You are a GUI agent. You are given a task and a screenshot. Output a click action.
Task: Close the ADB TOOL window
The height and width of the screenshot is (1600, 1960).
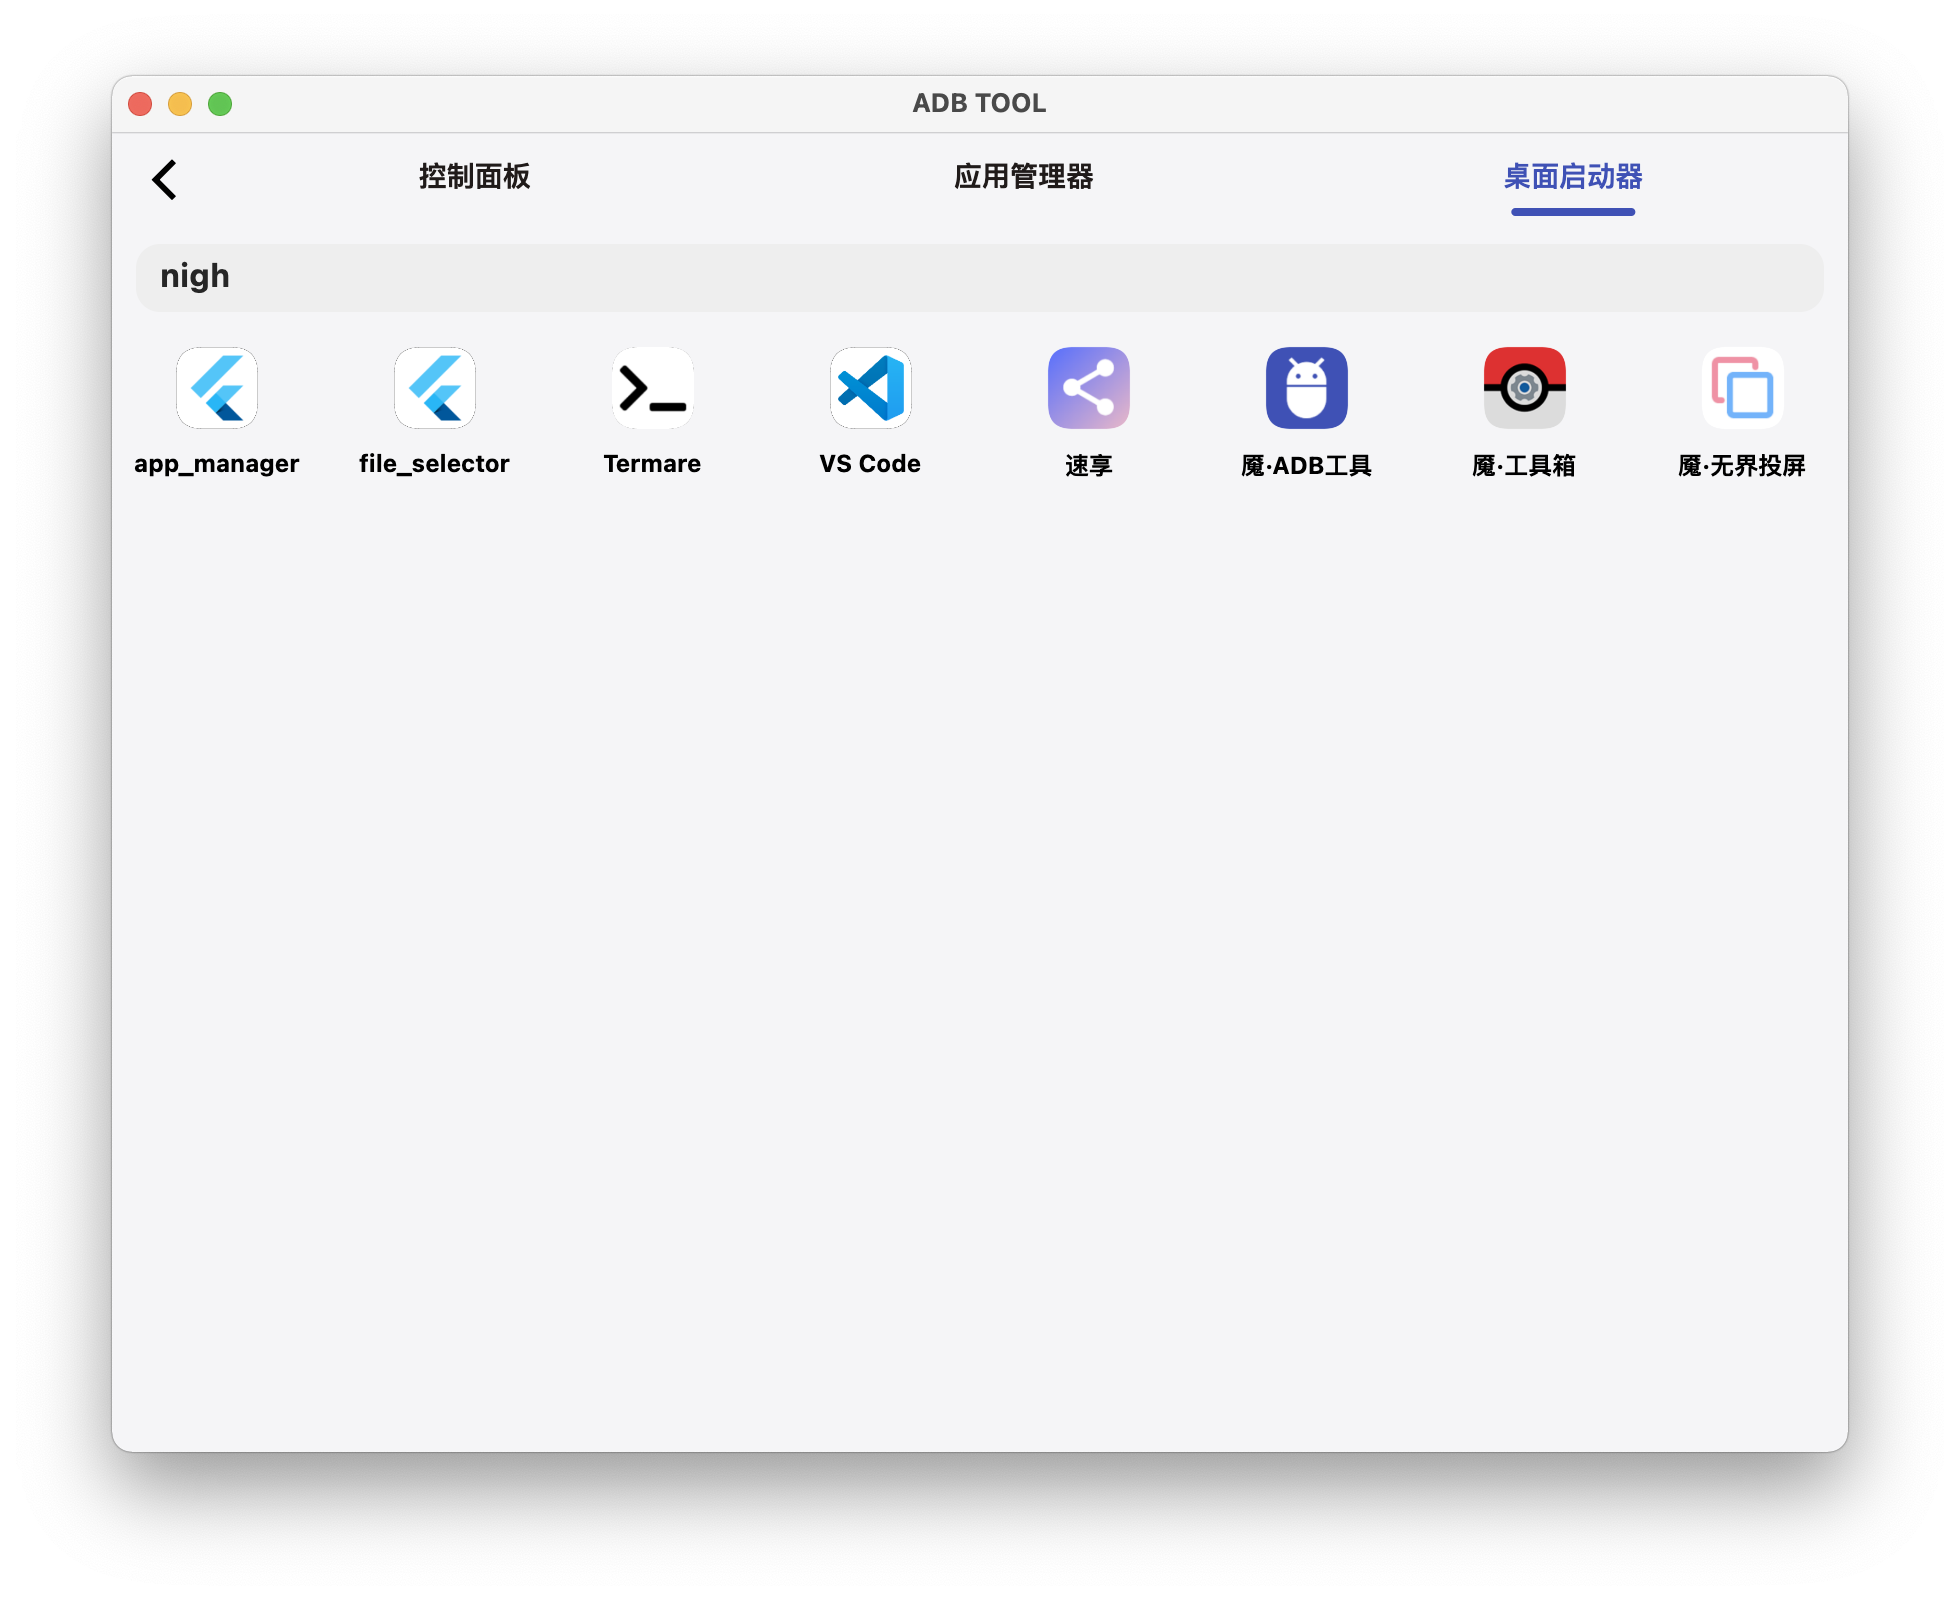[140, 104]
